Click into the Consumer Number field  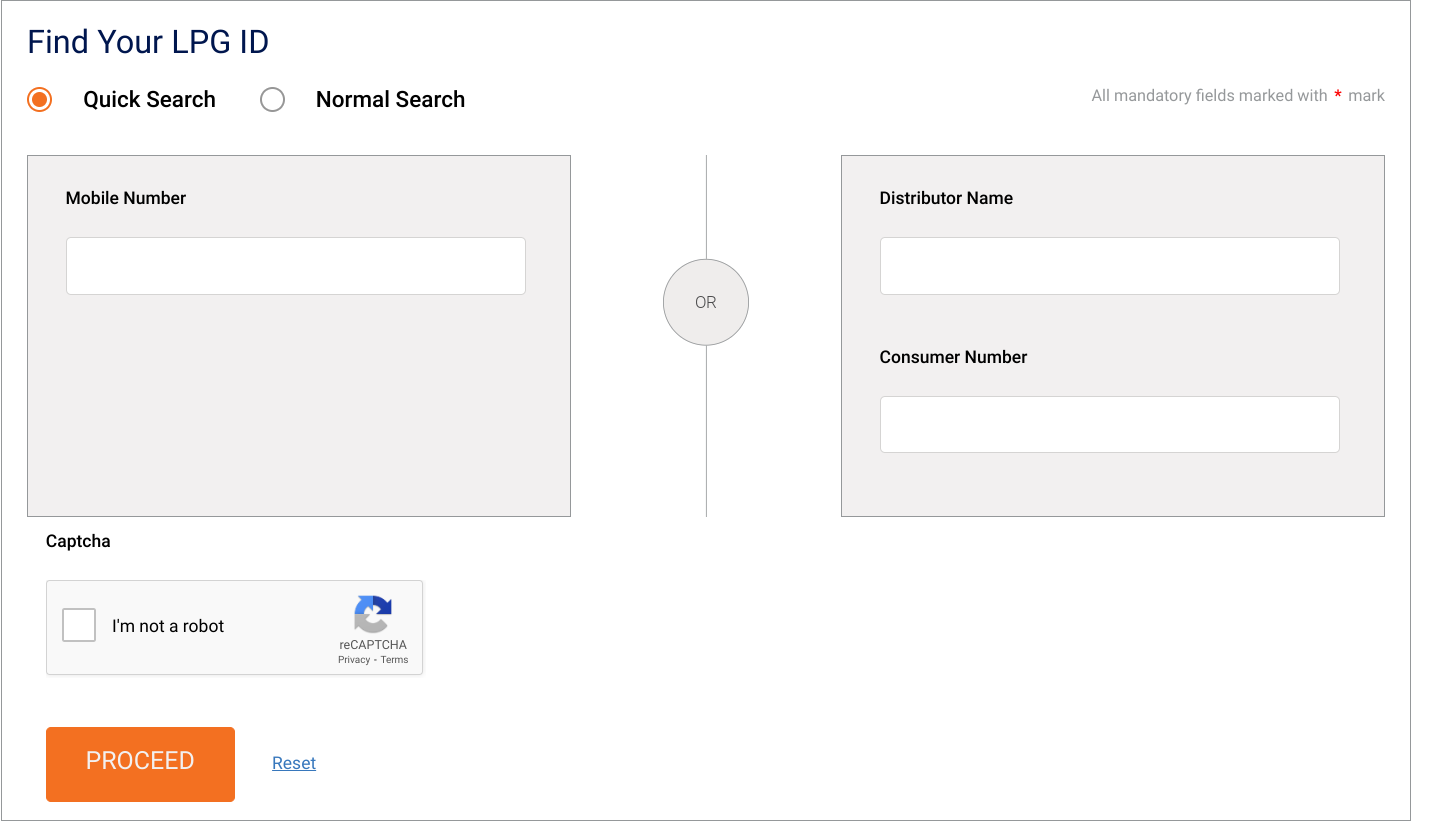[1109, 424]
